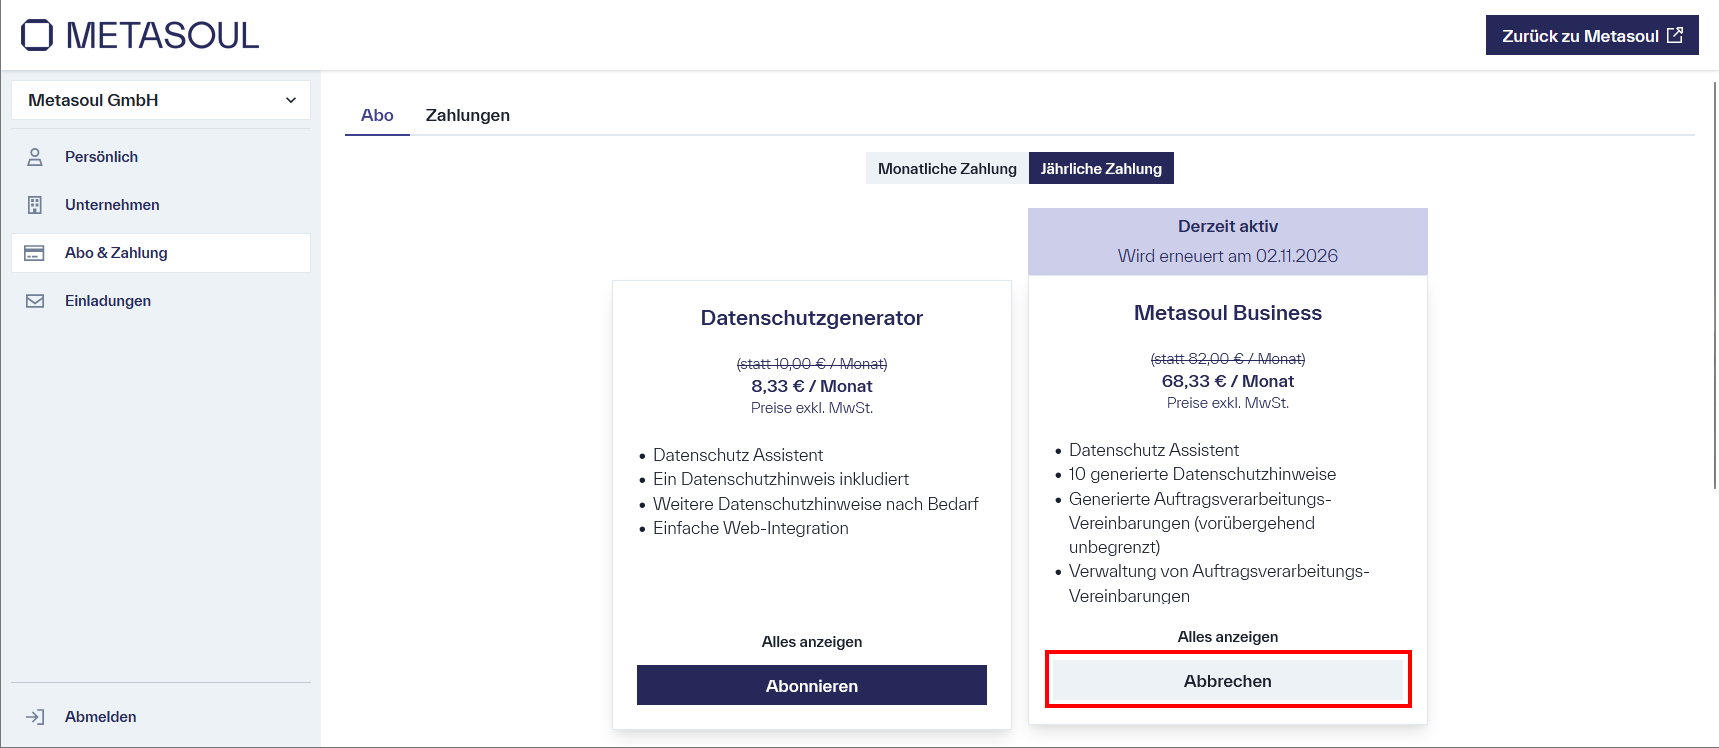Open Persönlich in the sidebar
This screenshot has height=748, width=1719.
coord(161,157)
